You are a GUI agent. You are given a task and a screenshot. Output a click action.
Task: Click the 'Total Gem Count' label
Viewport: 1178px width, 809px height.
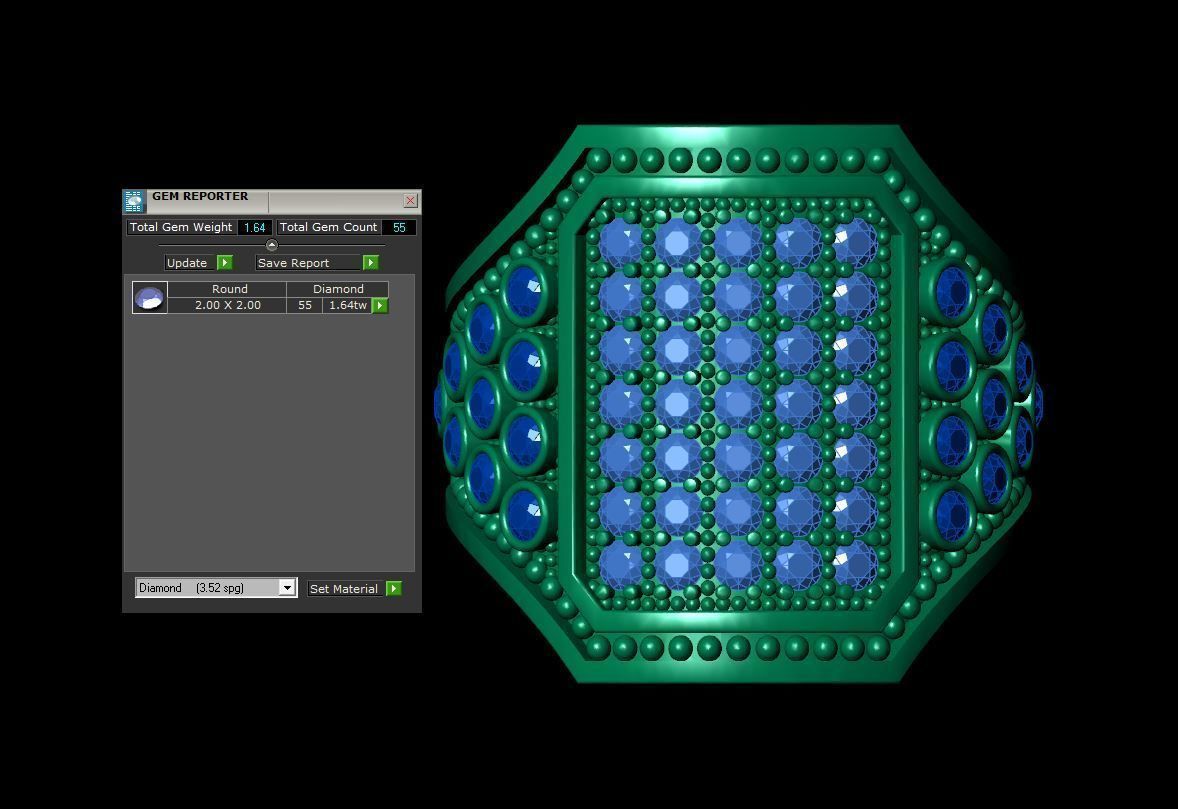tap(328, 227)
